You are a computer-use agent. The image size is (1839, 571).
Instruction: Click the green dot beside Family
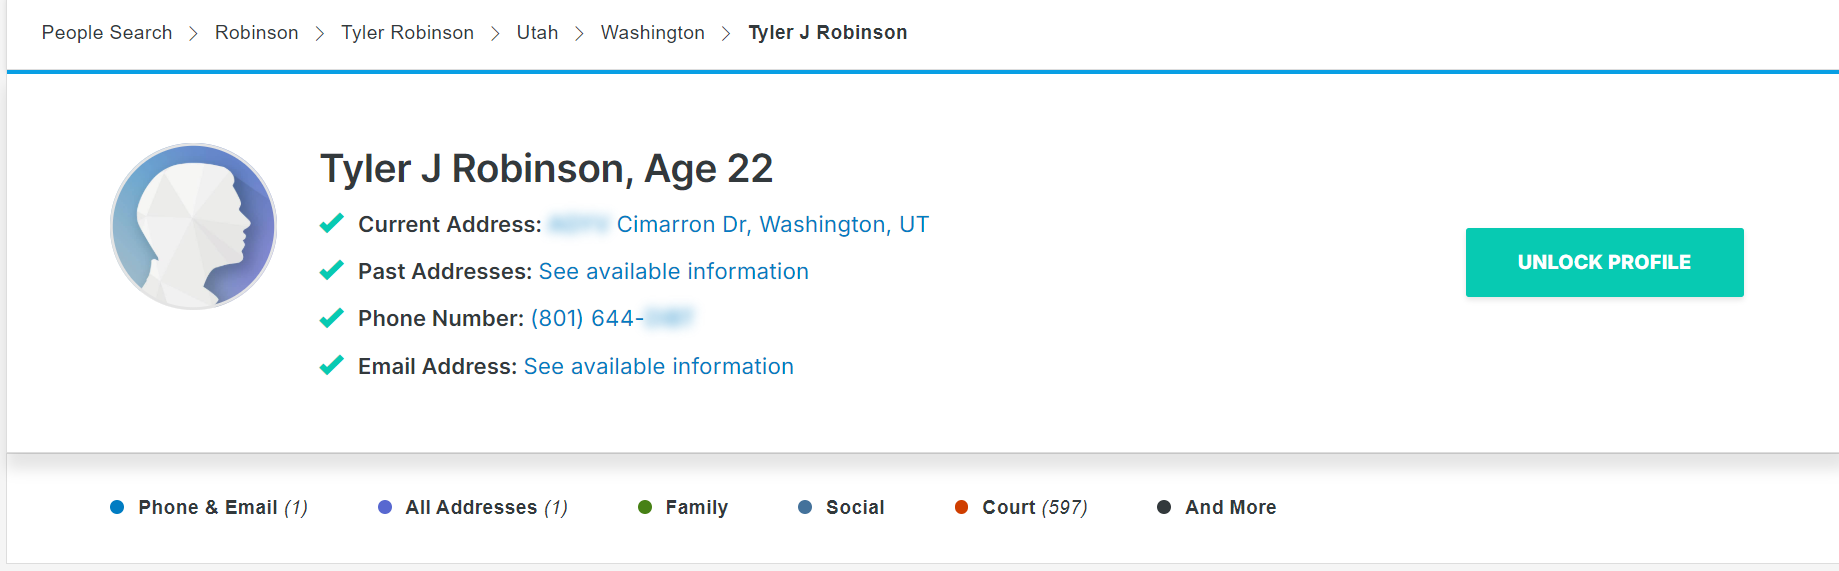pos(645,507)
